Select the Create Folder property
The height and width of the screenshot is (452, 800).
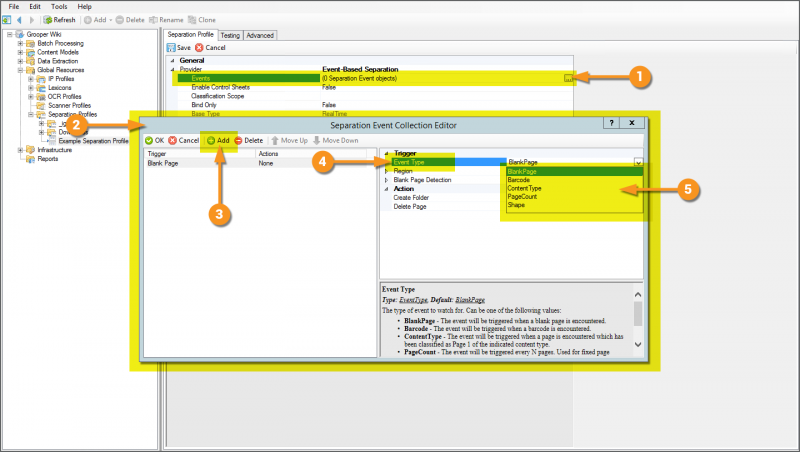tap(411, 198)
